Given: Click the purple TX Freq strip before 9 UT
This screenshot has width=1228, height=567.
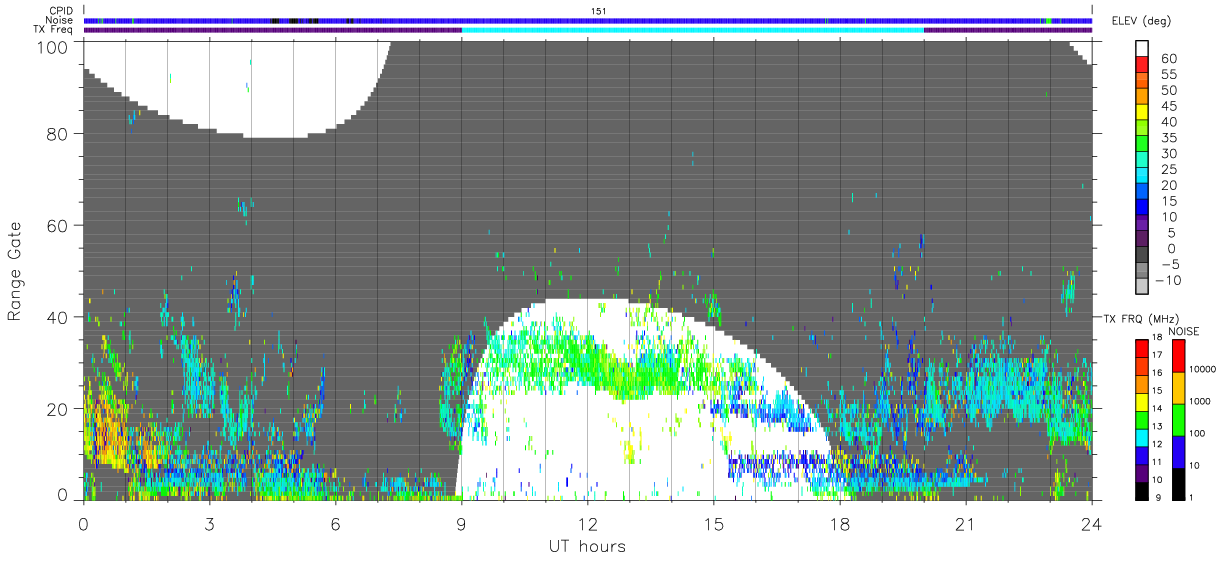Looking at the screenshot, I should coord(273,30).
